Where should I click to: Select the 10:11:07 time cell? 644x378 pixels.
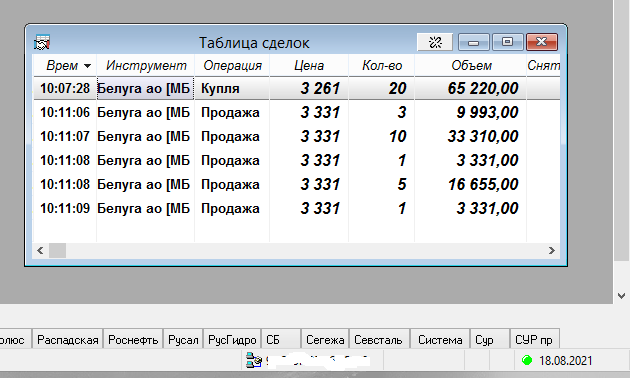pyautogui.click(x=65, y=136)
